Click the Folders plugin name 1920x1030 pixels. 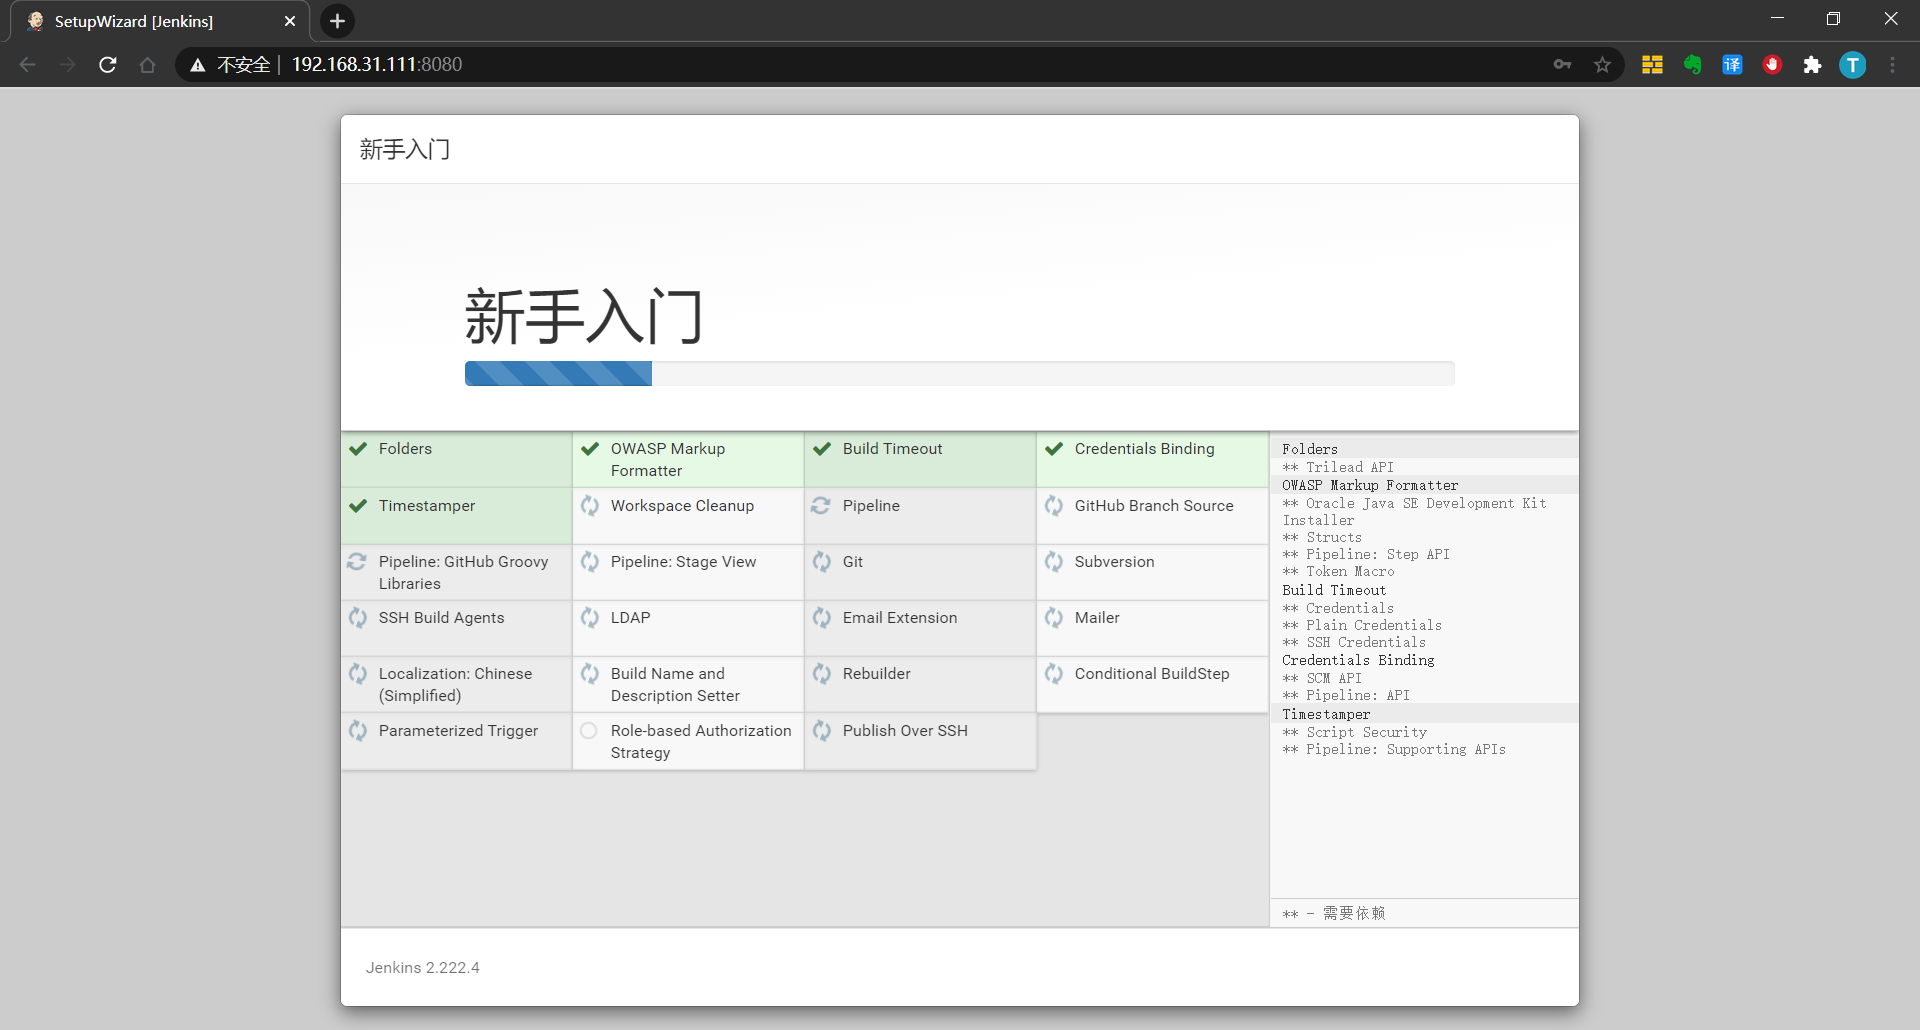[405, 449]
